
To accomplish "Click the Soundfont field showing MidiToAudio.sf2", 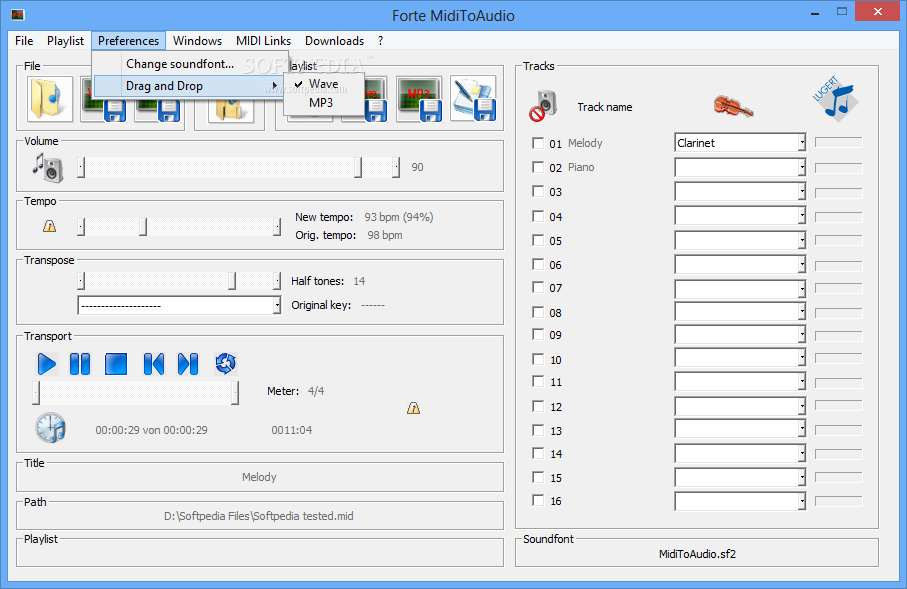I will (x=697, y=554).
